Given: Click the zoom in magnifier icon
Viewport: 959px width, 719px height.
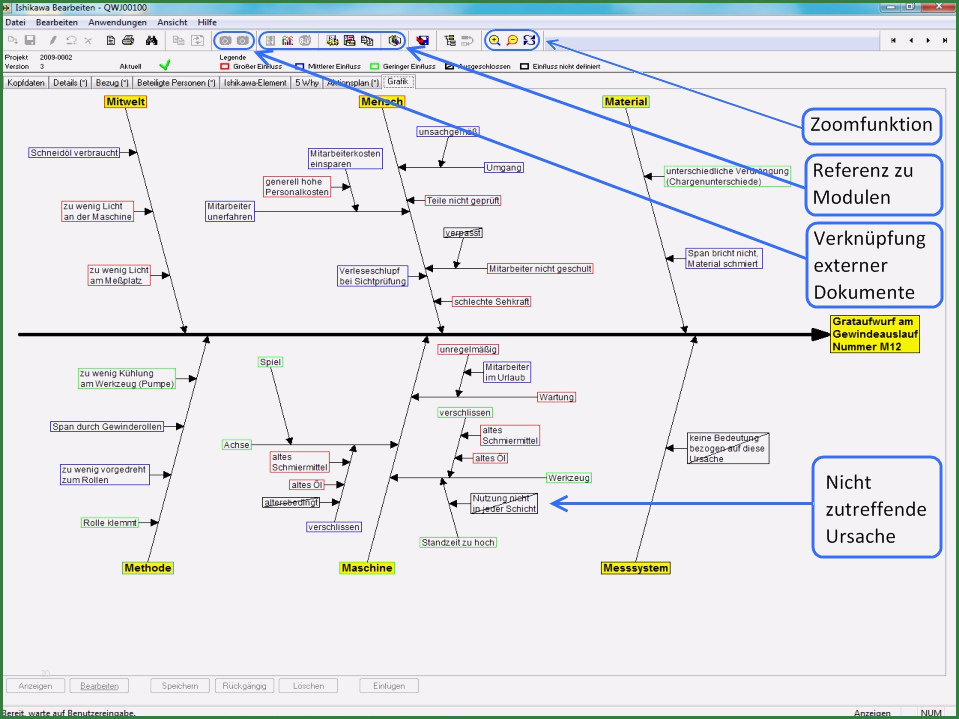Looking at the screenshot, I should [494, 41].
